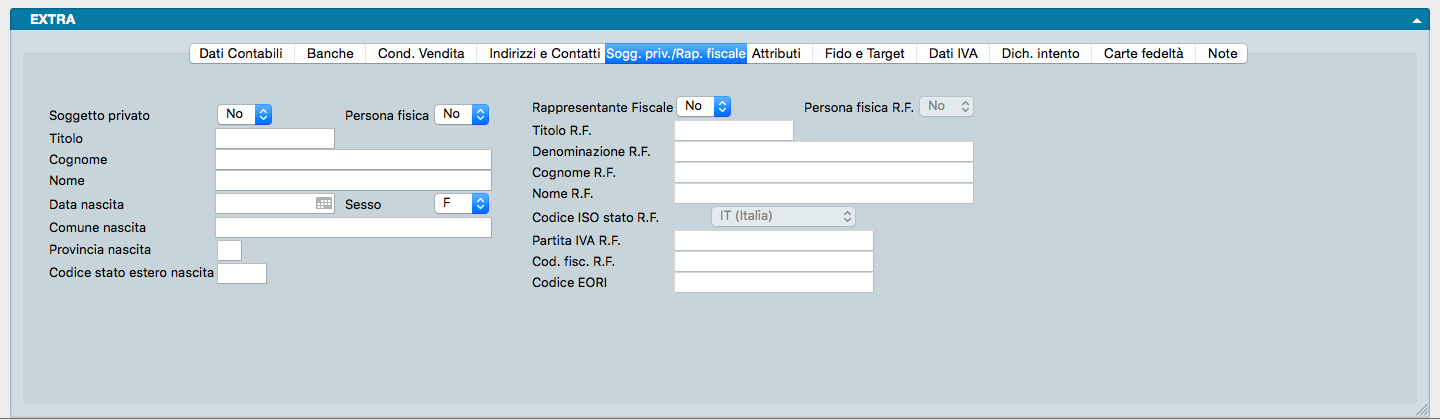Select the Cond. Vendita tab

(421, 54)
